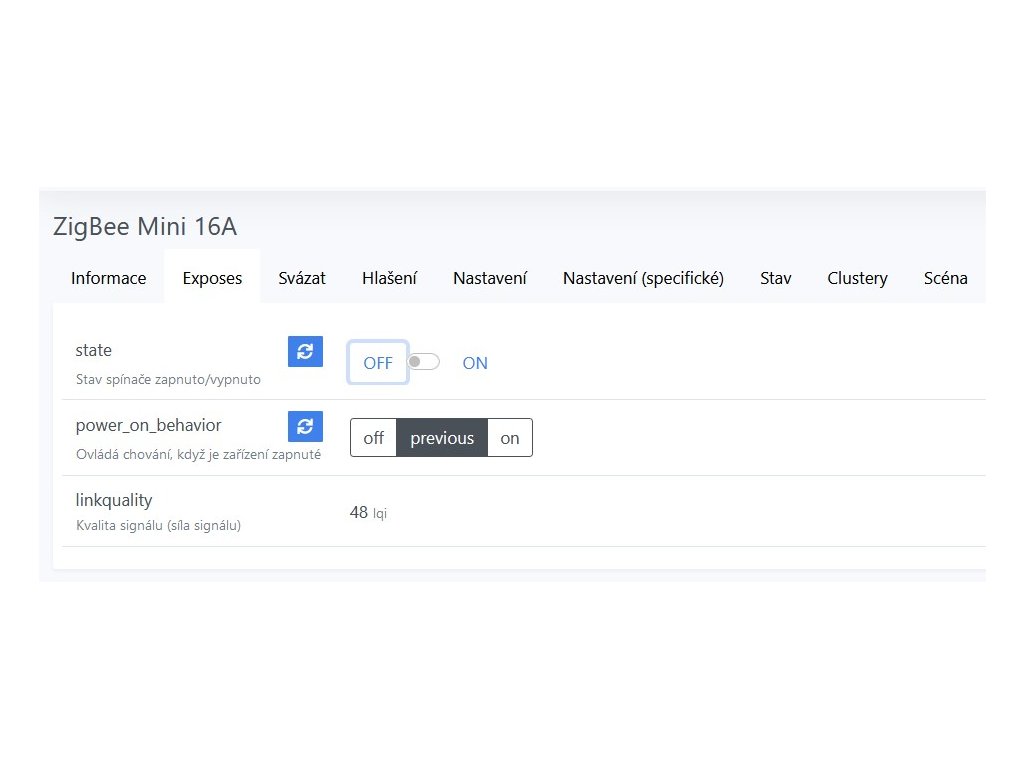Switch to the Exposes tab
Viewport: 1024px width, 768px height.
click(x=212, y=278)
